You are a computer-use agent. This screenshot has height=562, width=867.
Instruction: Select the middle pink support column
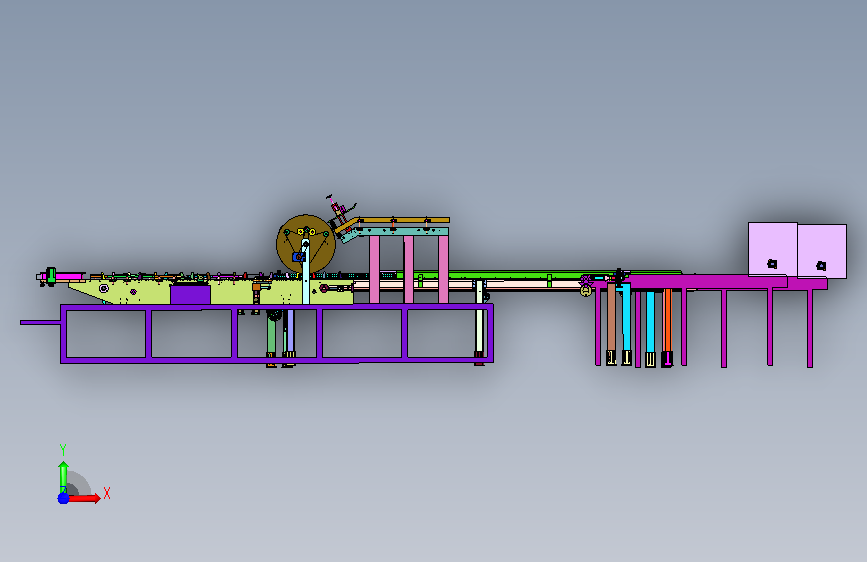point(409,270)
